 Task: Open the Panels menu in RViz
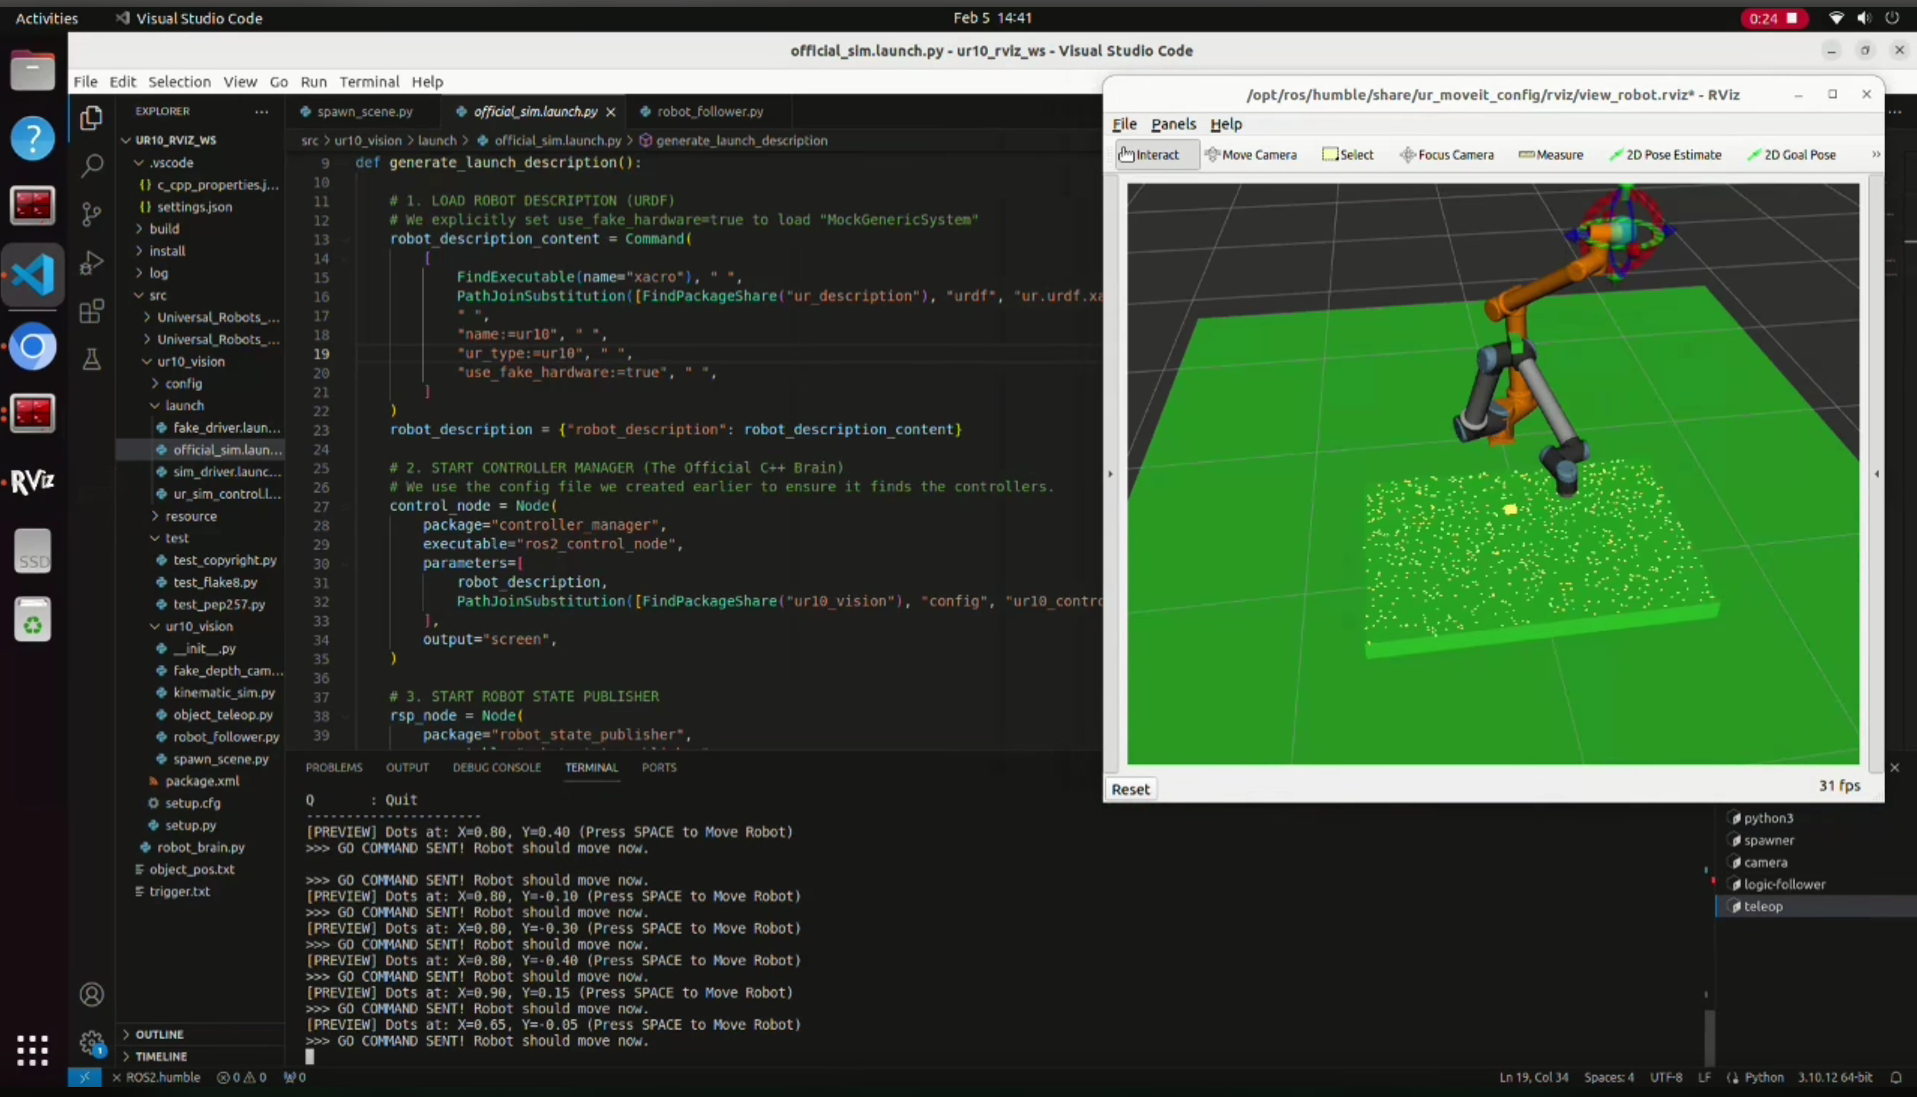point(1173,124)
